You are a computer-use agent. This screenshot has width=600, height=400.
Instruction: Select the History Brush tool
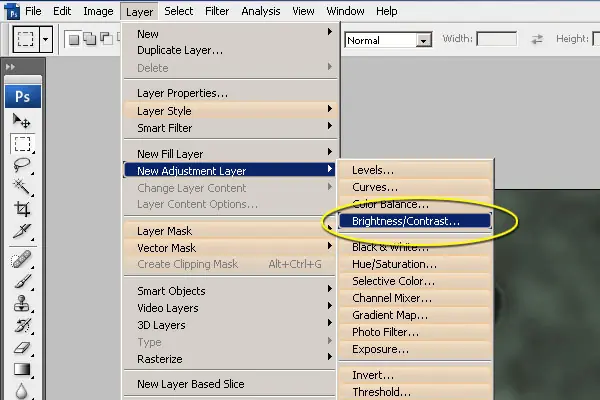[22, 325]
